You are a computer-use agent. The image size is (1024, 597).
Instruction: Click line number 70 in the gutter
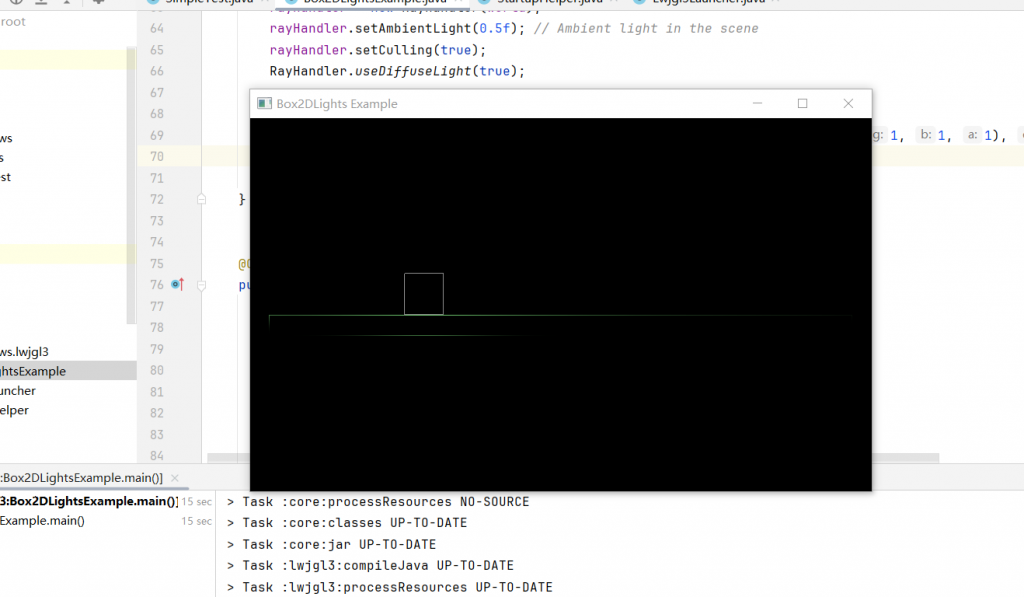156,157
